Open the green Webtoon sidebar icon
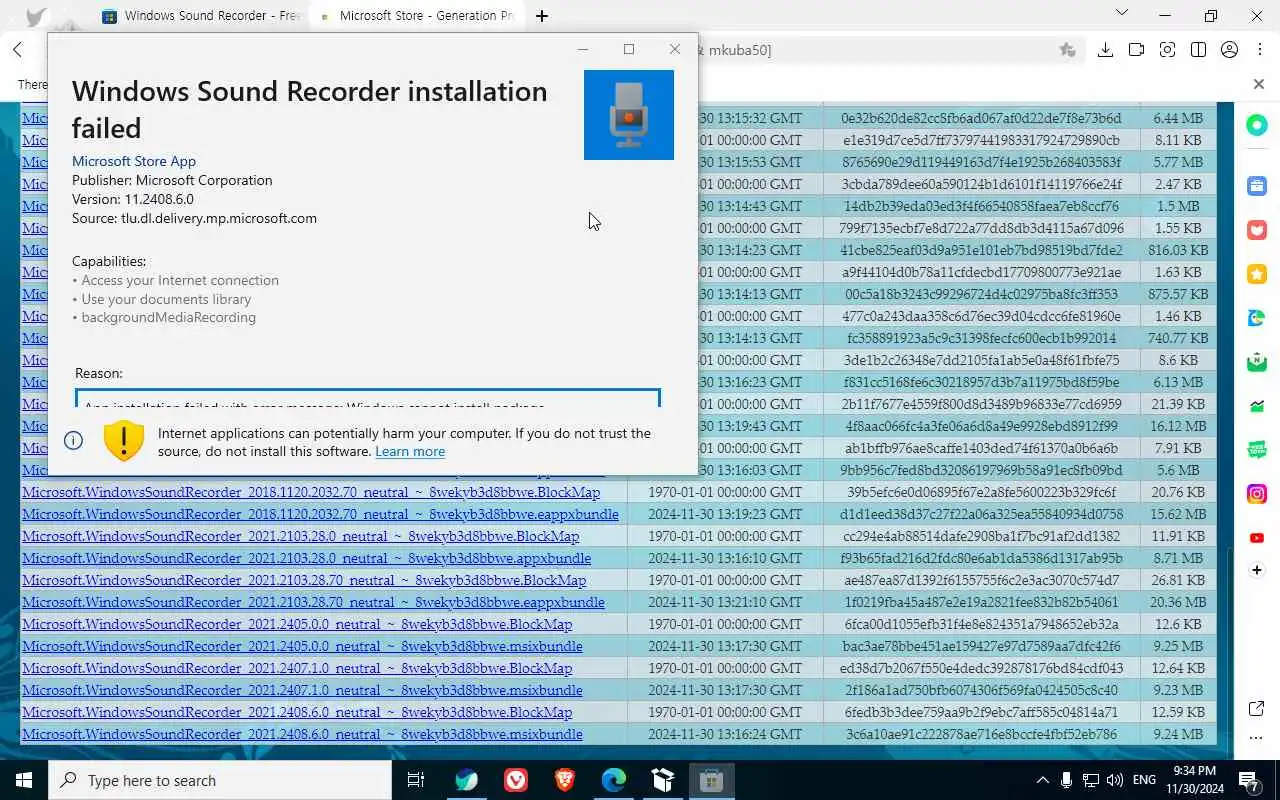 pos(1257,450)
